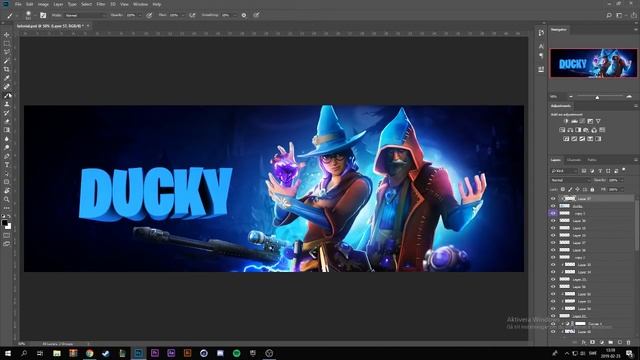The height and width of the screenshot is (360, 640).
Task: Select the Healing Brush tool
Action: click(x=7, y=87)
